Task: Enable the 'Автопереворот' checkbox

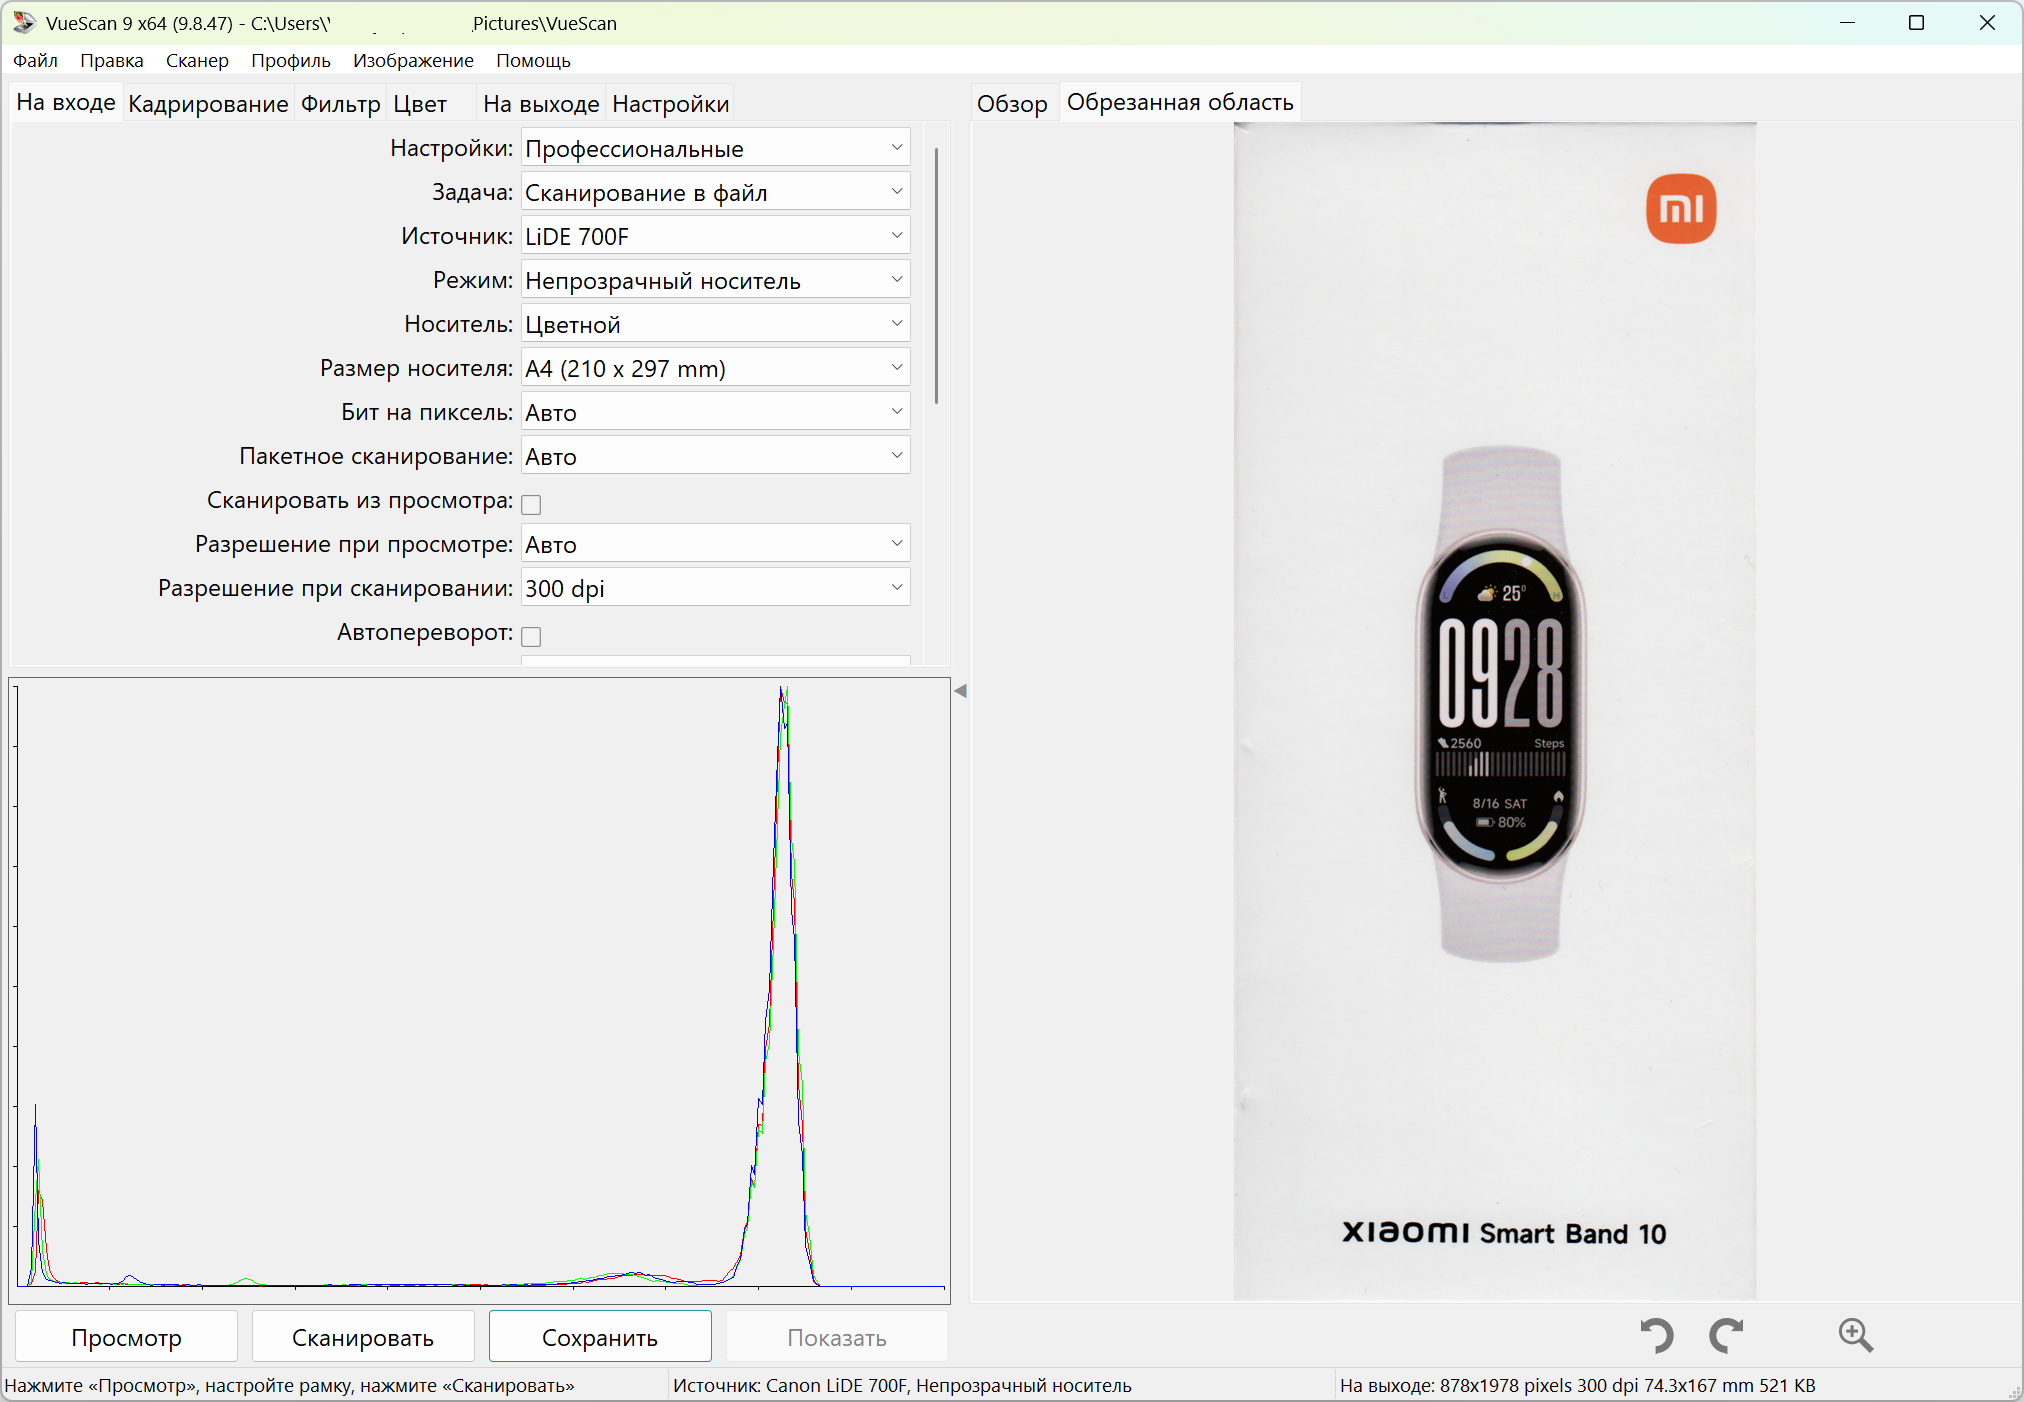Action: point(532,636)
